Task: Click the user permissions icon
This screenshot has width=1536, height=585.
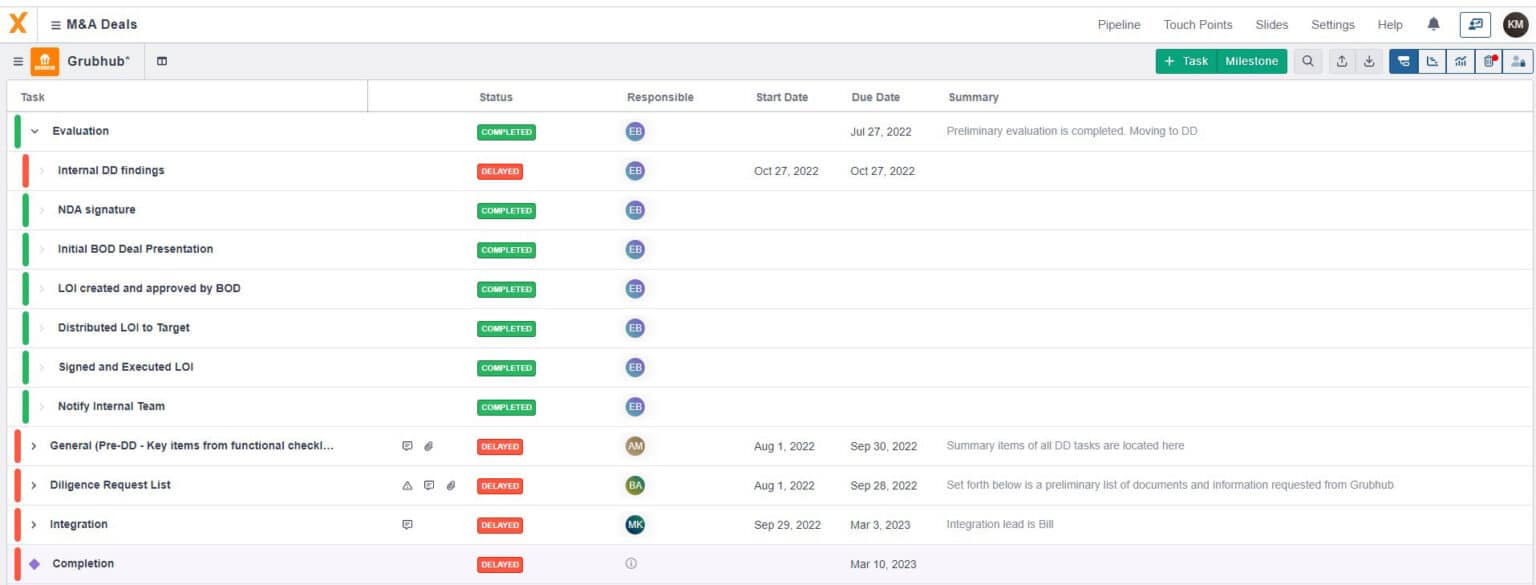Action: click(x=1519, y=61)
